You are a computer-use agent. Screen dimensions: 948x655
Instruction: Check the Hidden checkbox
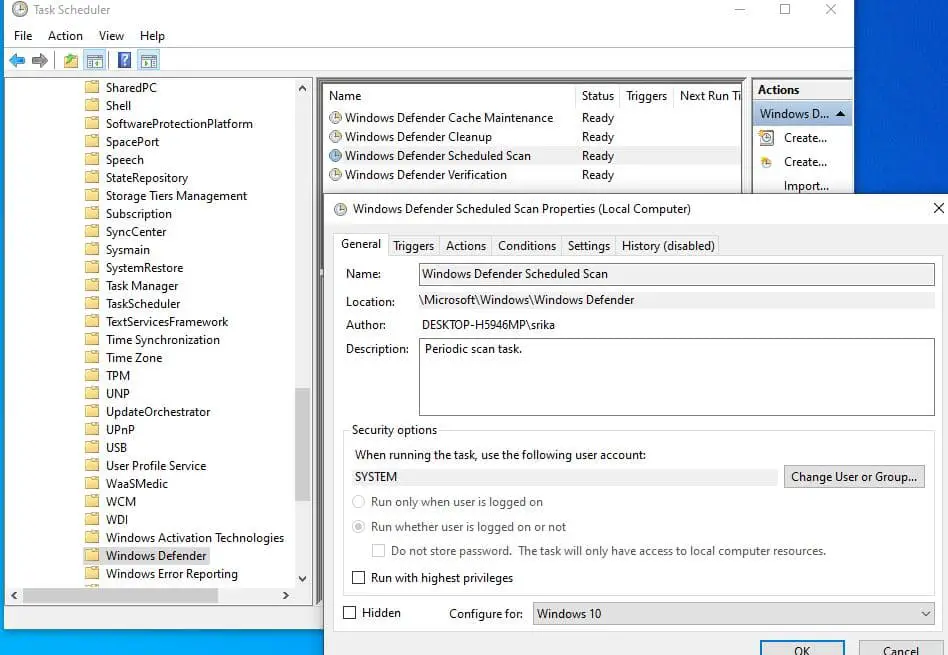pyautogui.click(x=349, y=613)
